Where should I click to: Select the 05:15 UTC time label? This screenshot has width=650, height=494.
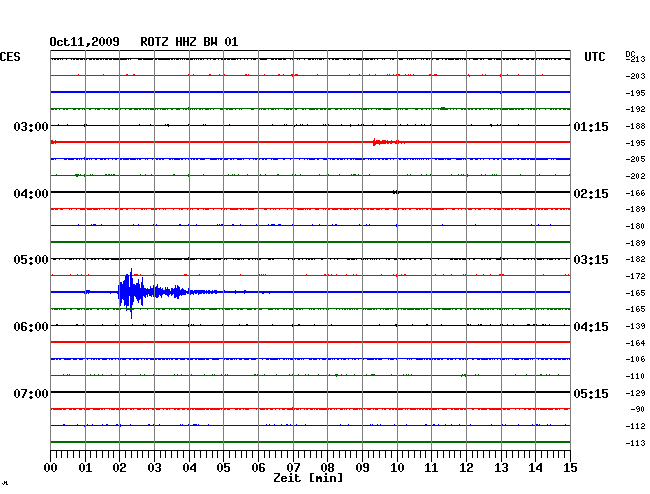click(591, 393)
